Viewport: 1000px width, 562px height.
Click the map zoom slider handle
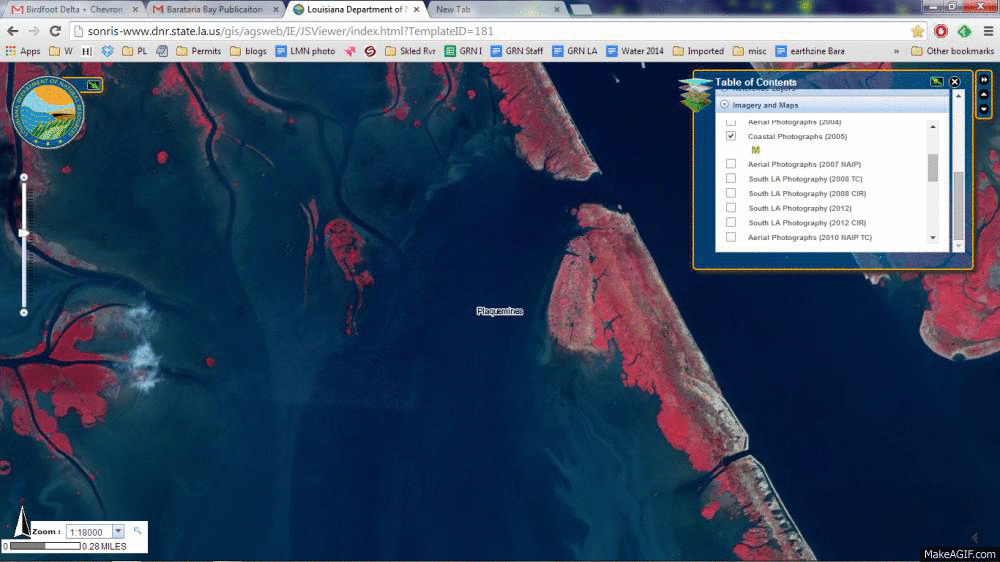24,233
